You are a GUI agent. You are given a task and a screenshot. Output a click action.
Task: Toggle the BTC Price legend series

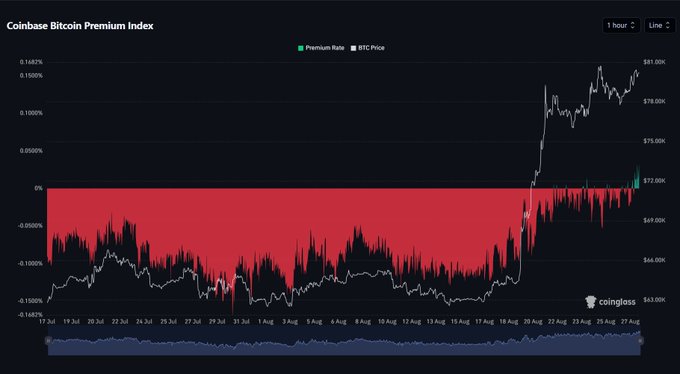pyautogui.click(x=367, y=48)
